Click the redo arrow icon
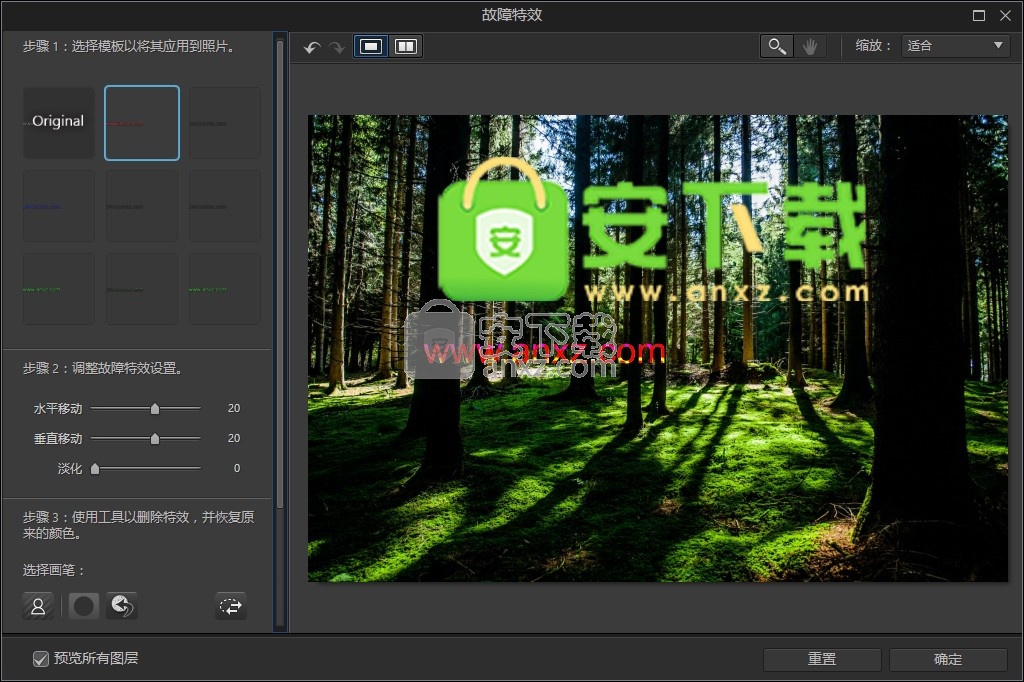 click(x=337, y=47)
